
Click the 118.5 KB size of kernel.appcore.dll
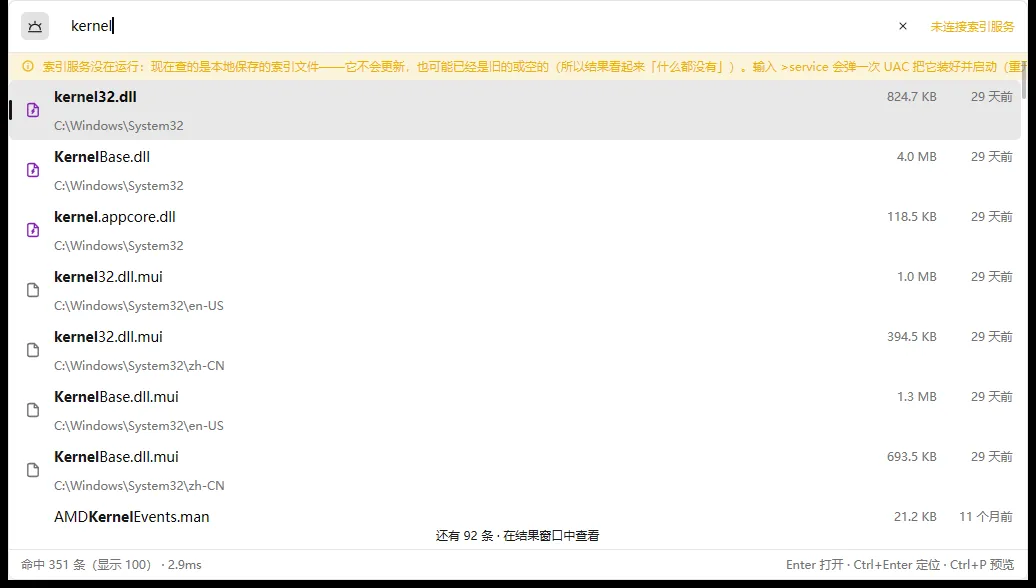[x=912, y=217]
